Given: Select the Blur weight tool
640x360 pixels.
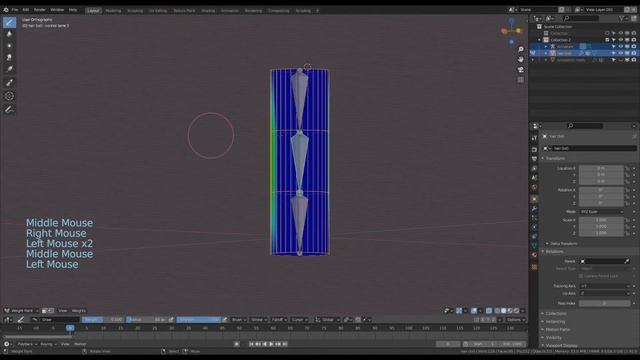Looking at the screenshot, I should pyautogui.click(x=9, y=34).
